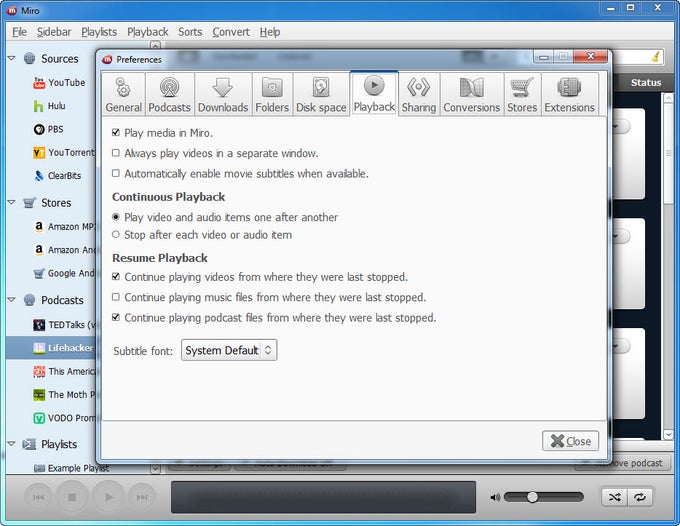Open the Convert menu
Viewport: 680px width, 526px height.
point(231,32)
